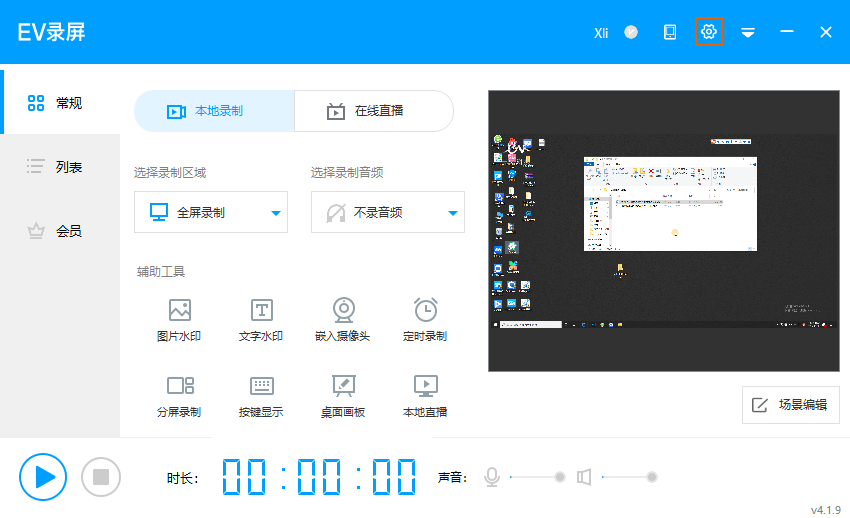Viewport: 850px width, 518px height.
Task: Switch to the 常规 sidebar tab
Action: [x=60, y=102]
